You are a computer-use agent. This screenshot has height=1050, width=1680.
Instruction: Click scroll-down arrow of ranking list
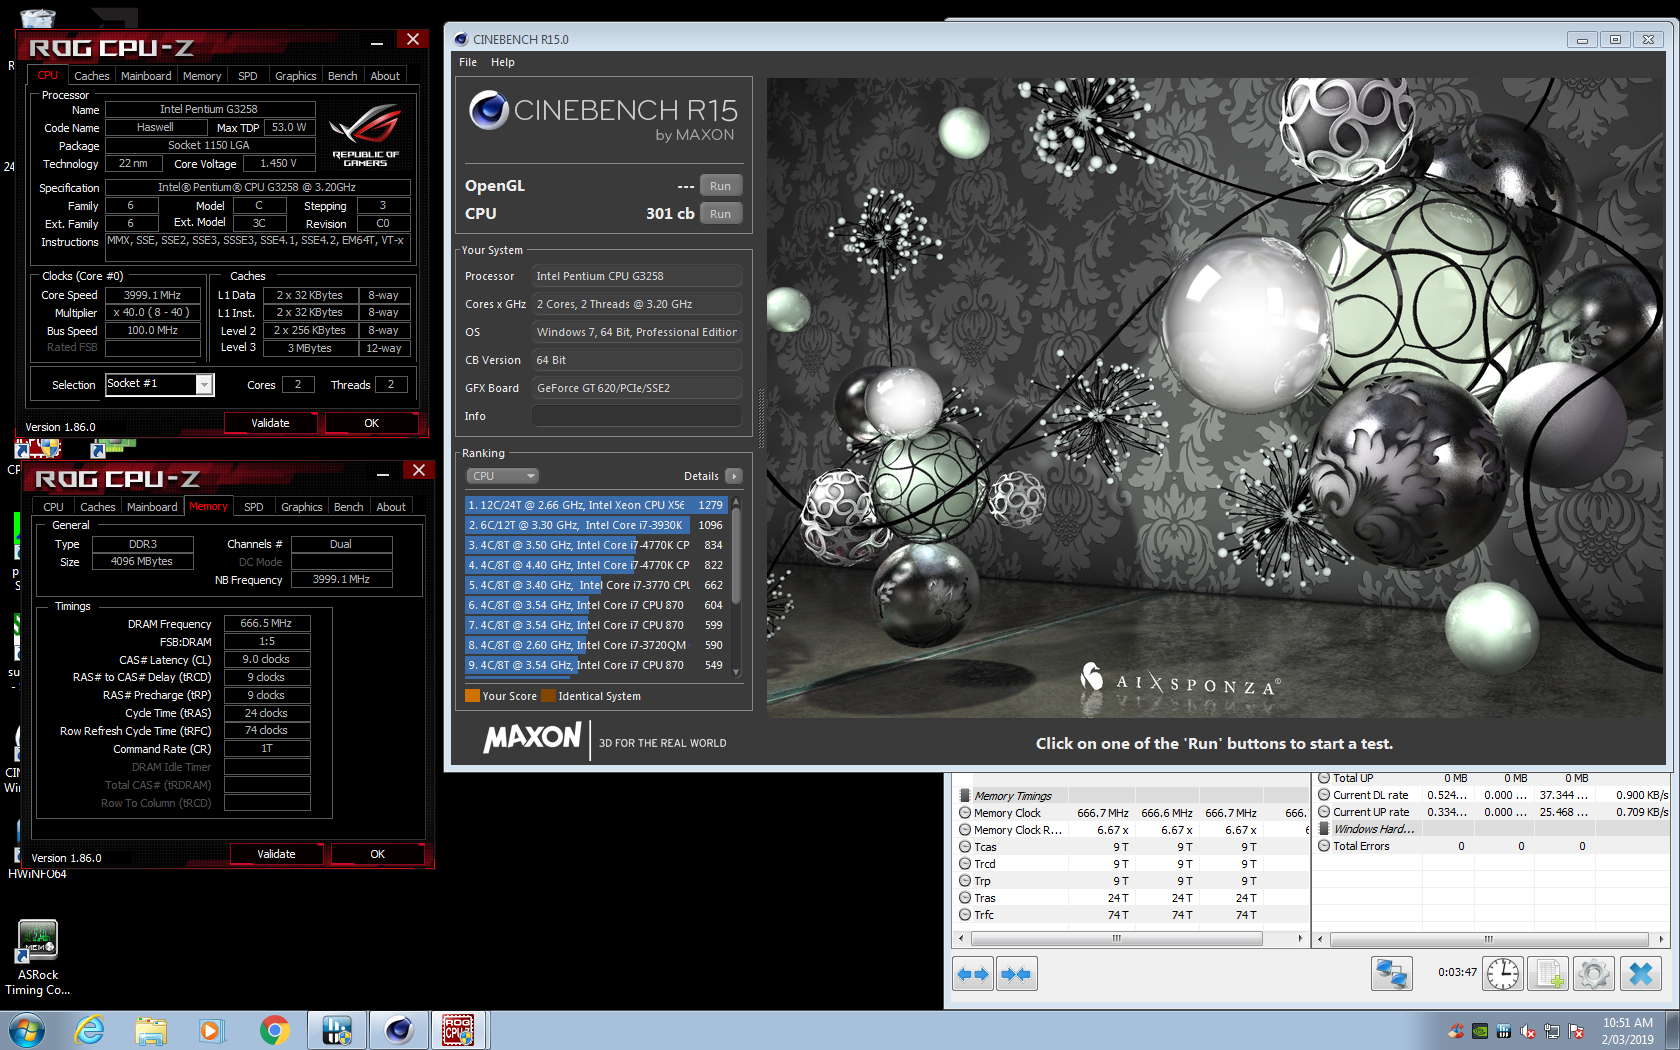pyautogui.click(x=736, y=672)
